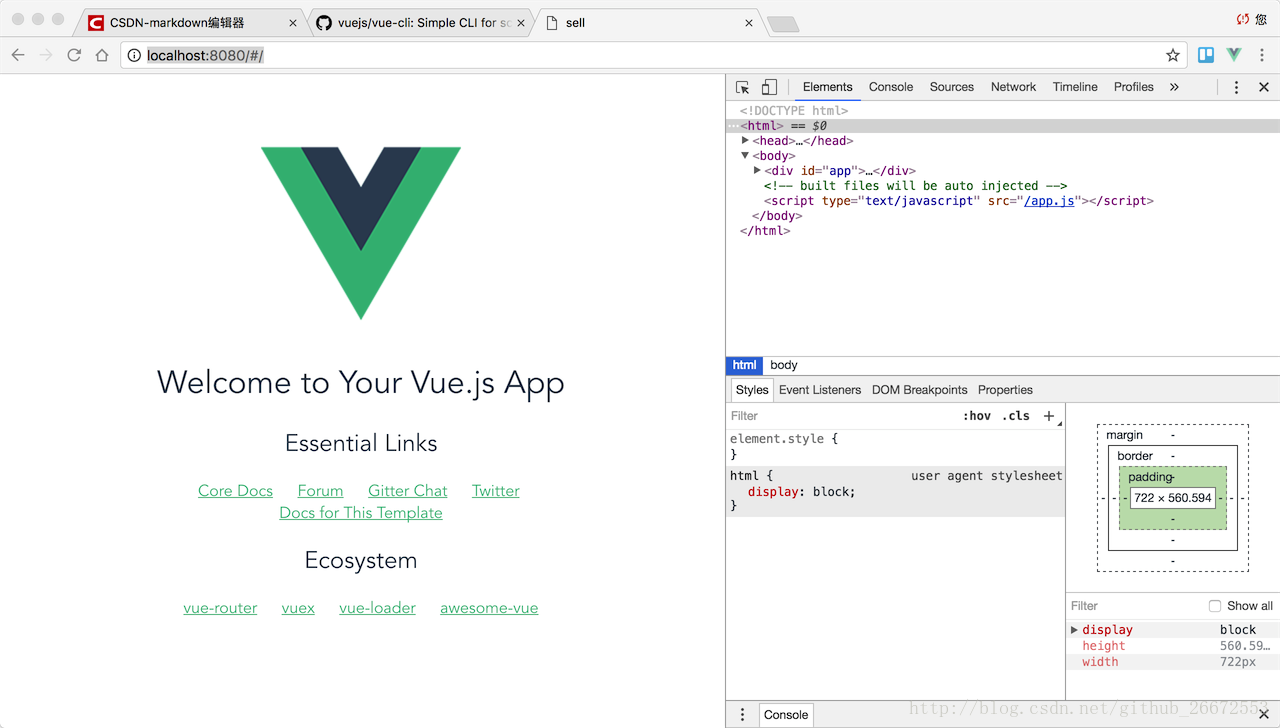Toggle the device toolbar icon
The height and width of the screenshot is (728, 1280).
[769, 87]
